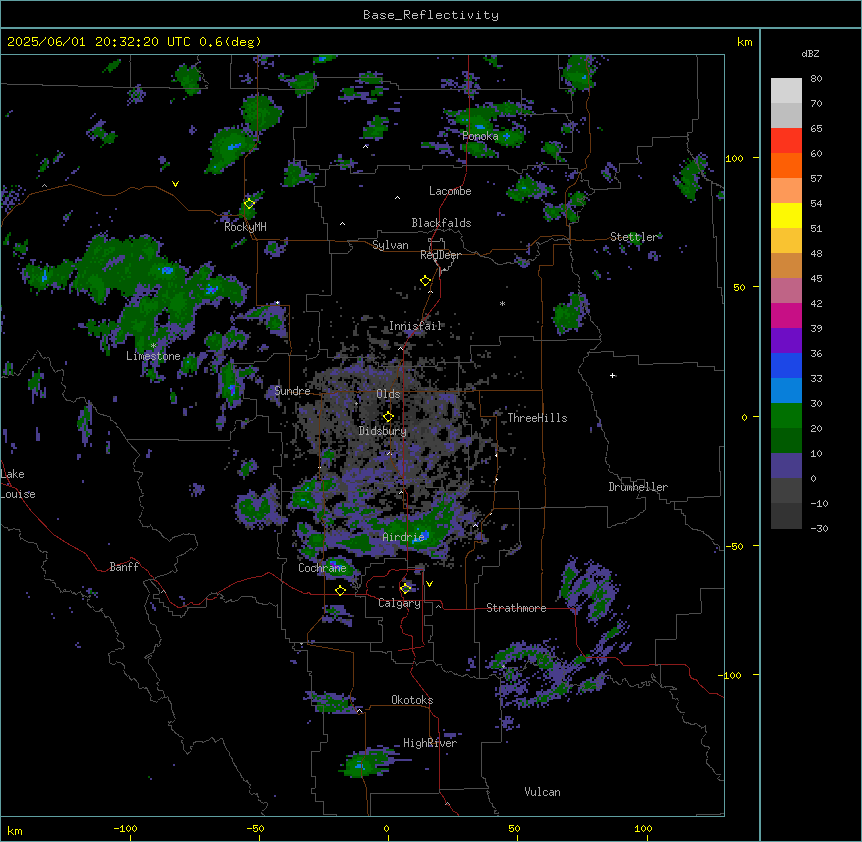Image resolution: width=862 pixels, height=842 pixels.
Task: Click the Sylvan label
Action: click(x=390, y=245)
